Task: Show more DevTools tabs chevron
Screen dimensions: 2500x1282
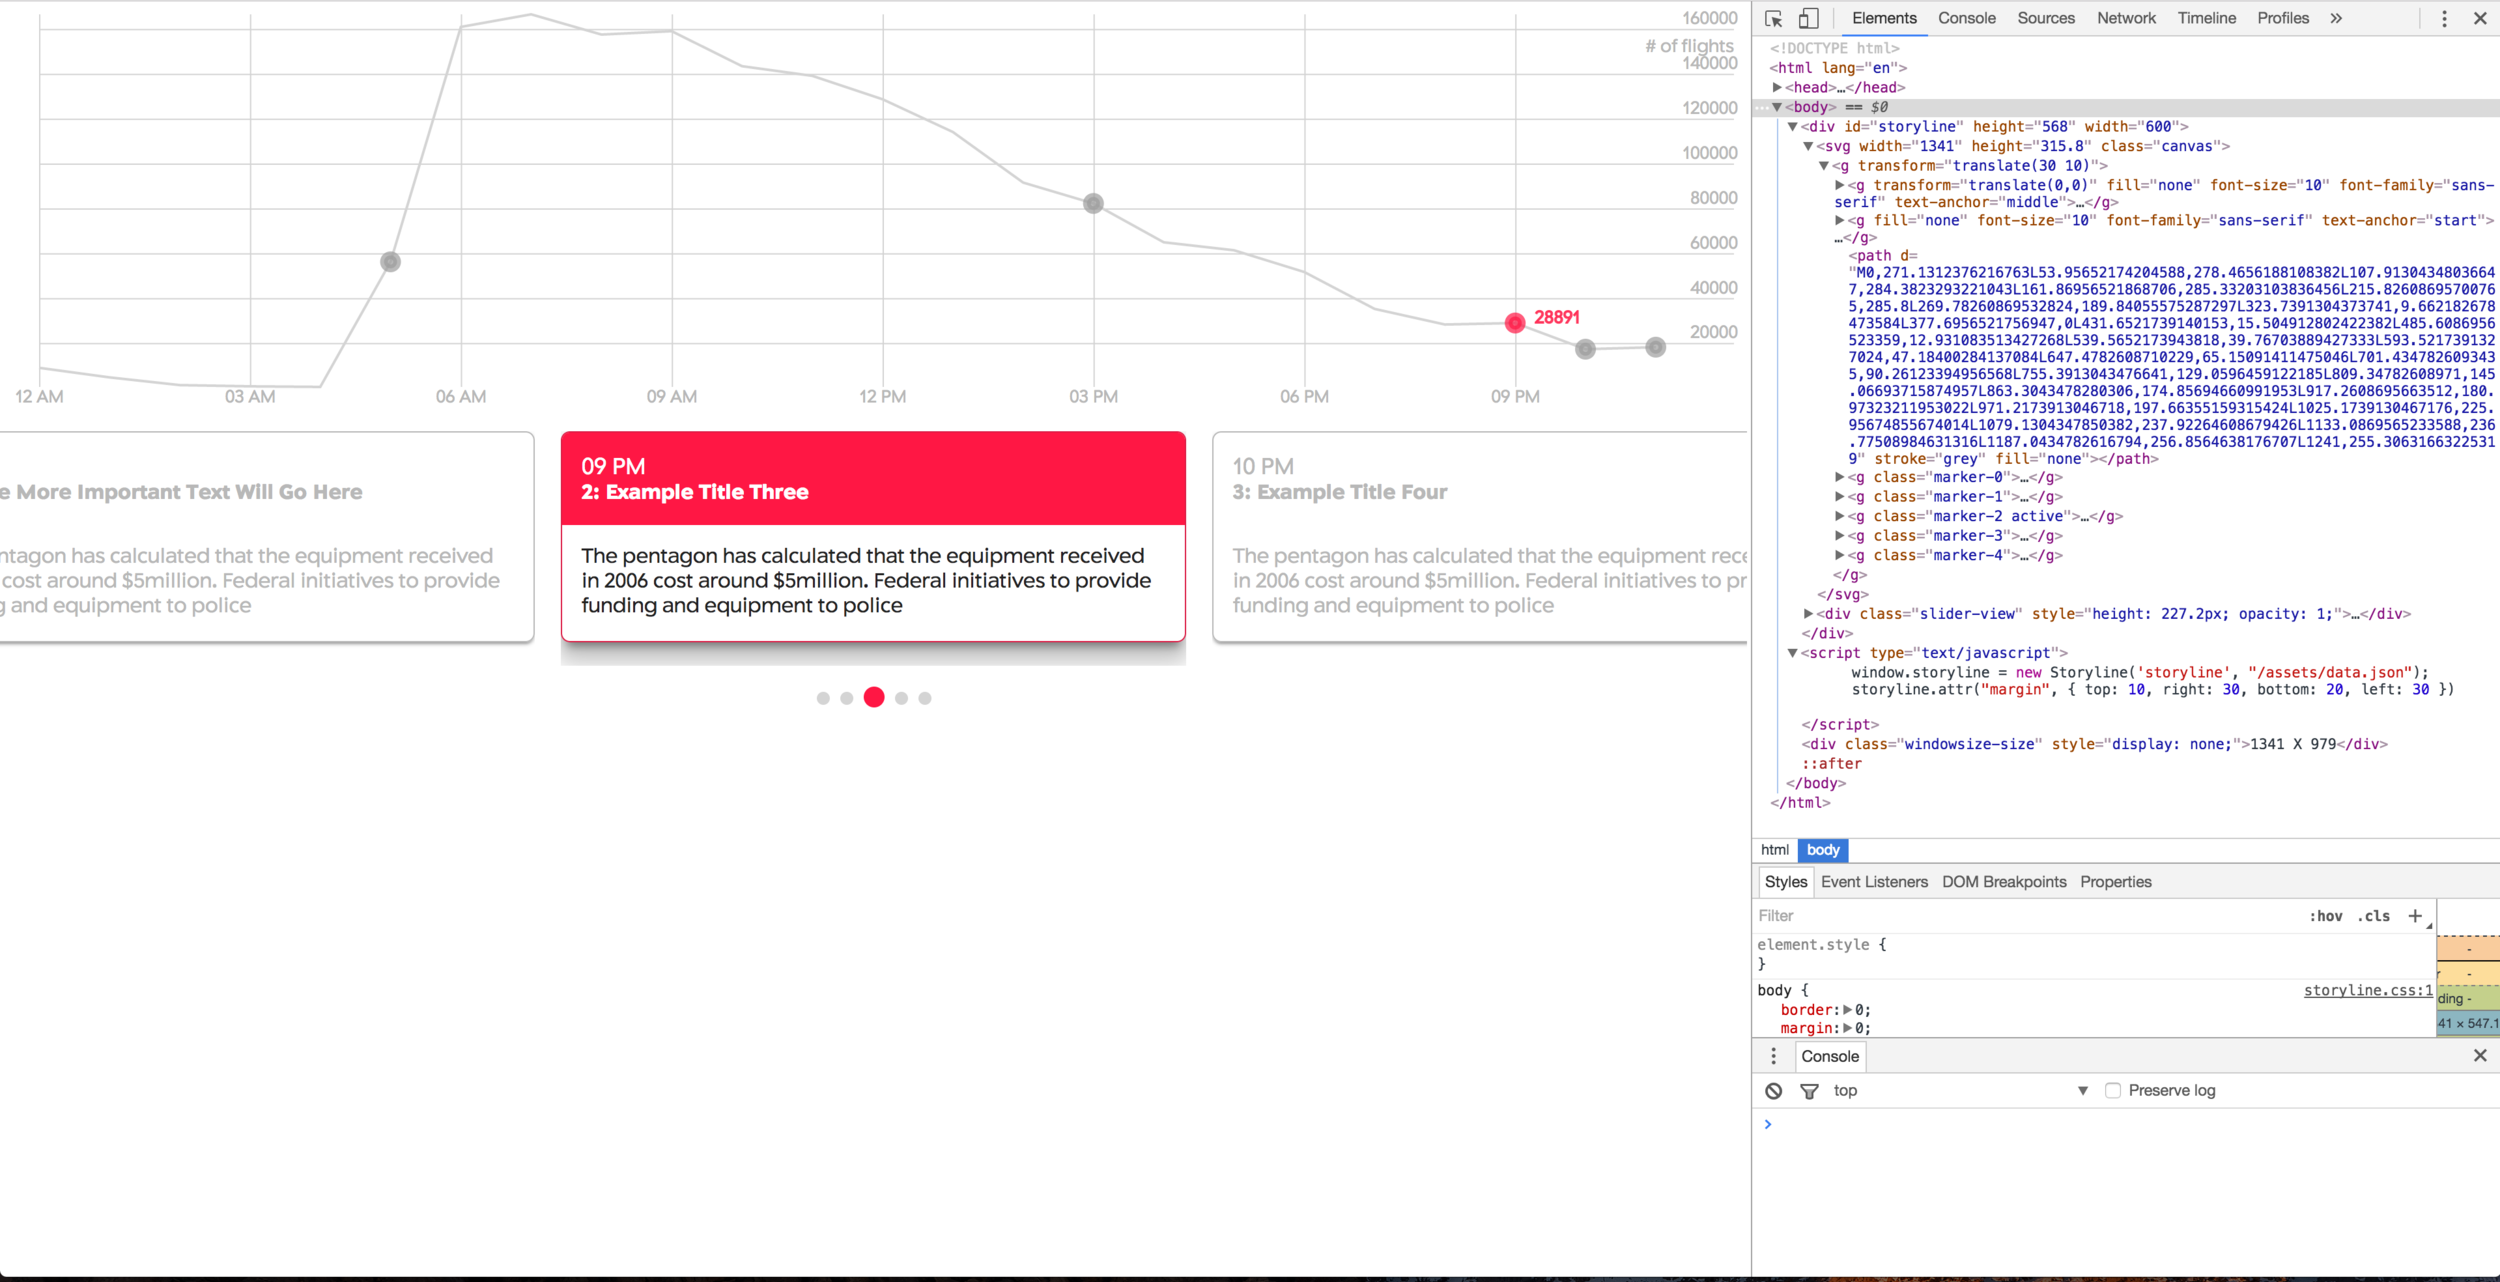Action: [2336, 19]
